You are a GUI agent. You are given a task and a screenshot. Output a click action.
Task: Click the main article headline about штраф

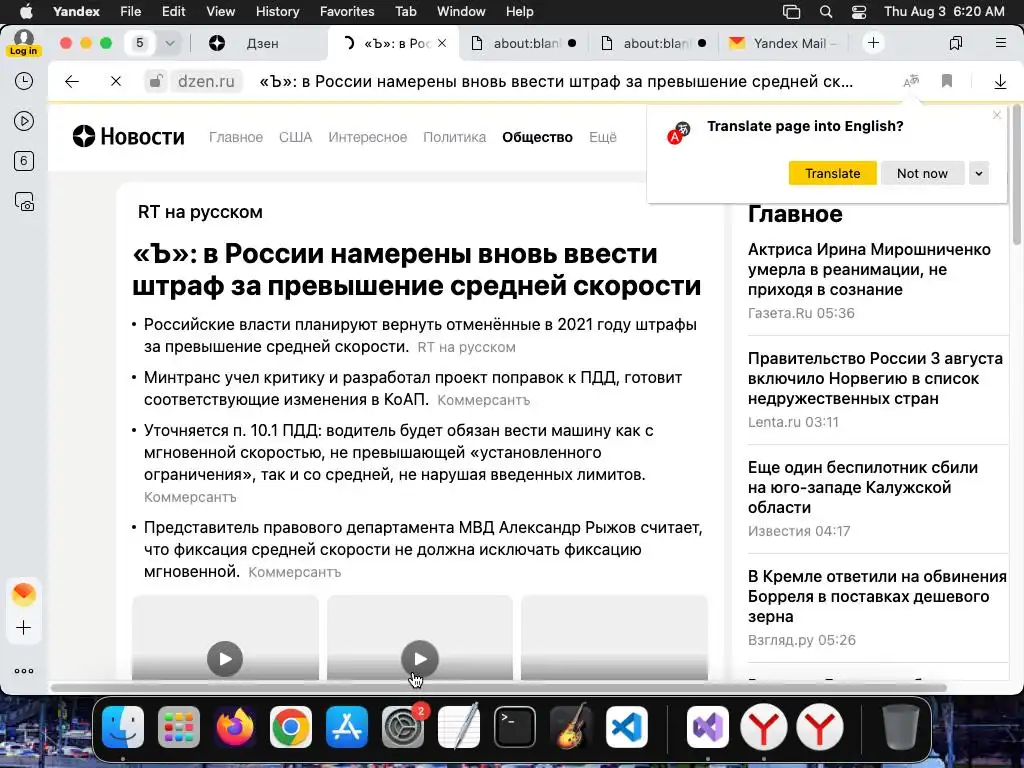(417, 270)
